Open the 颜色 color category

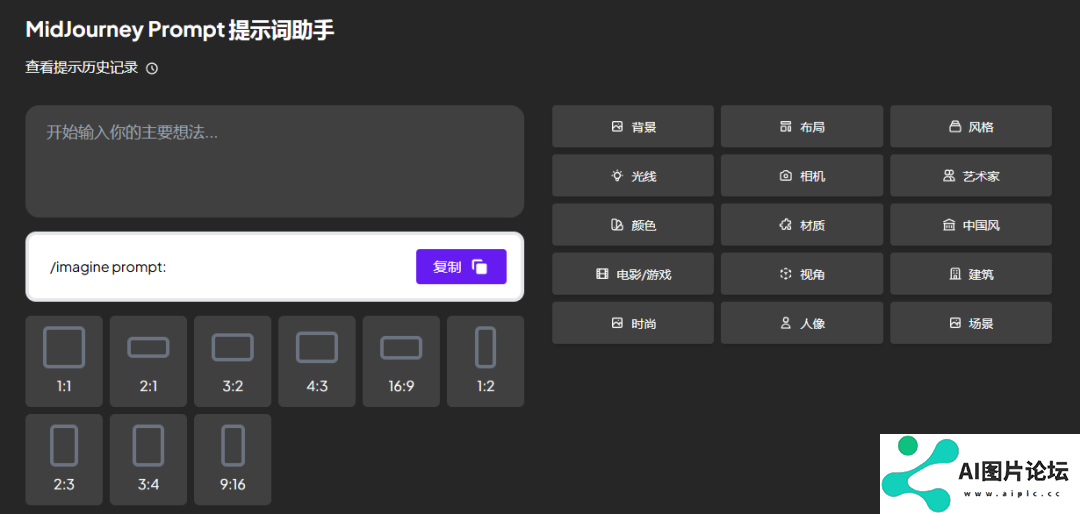[x=633, y=225]
